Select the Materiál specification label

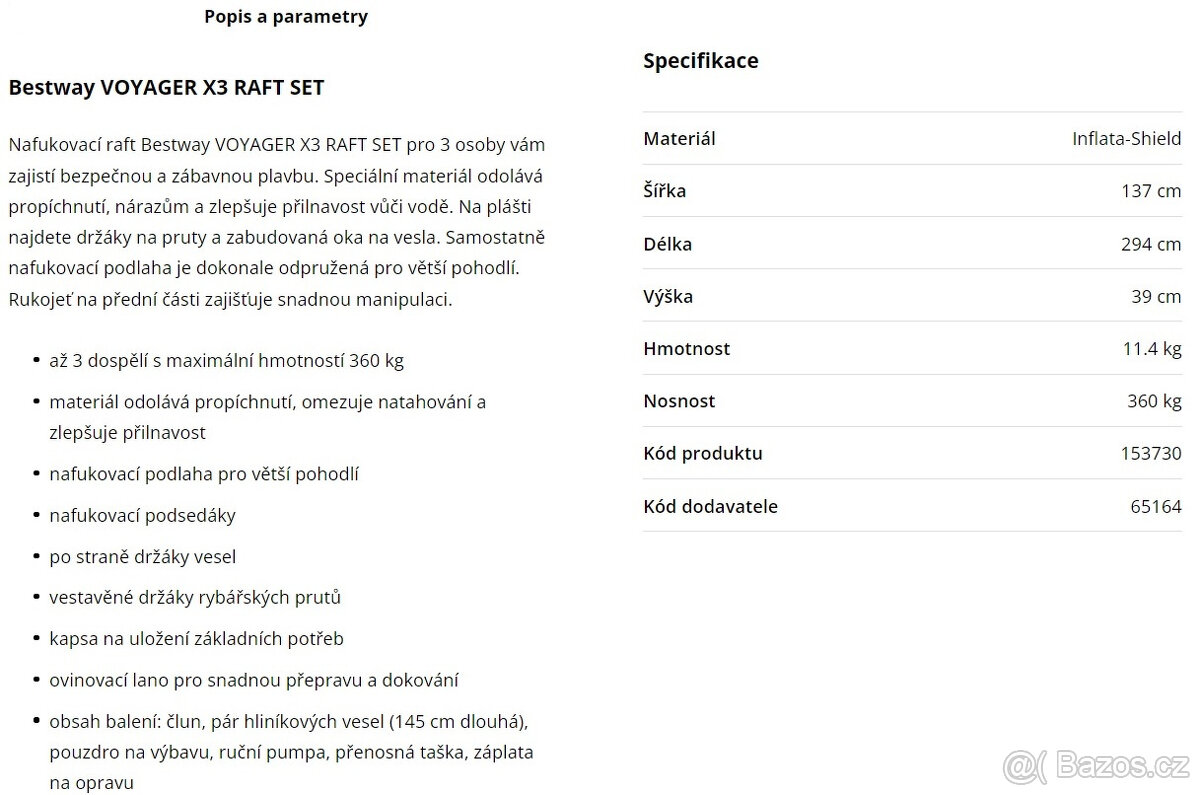[679, 139]
